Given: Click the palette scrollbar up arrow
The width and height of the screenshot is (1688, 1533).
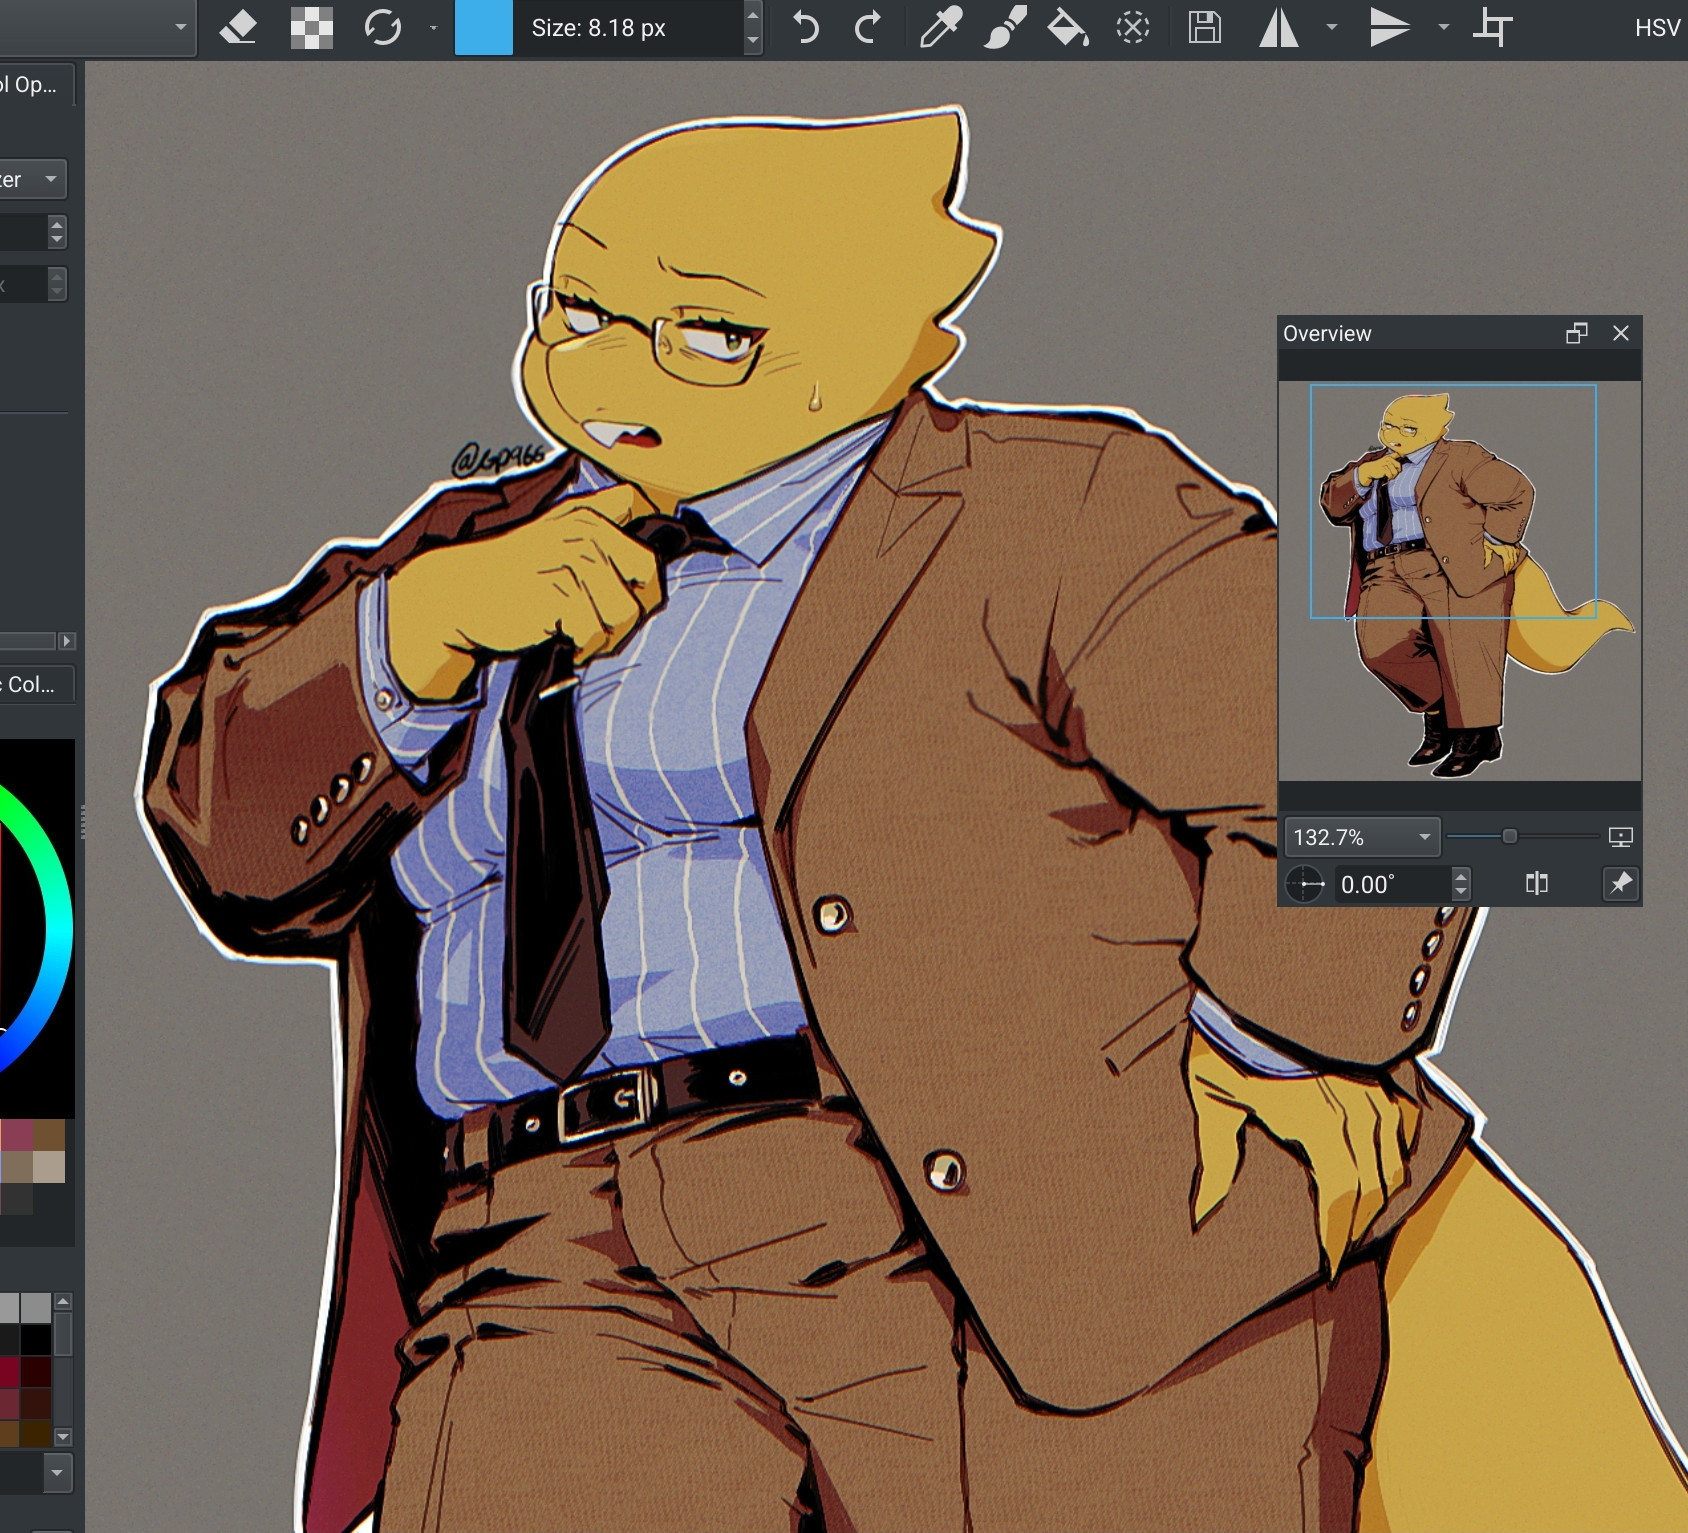Looking at the screenshot, I should tap(63, 1301).
